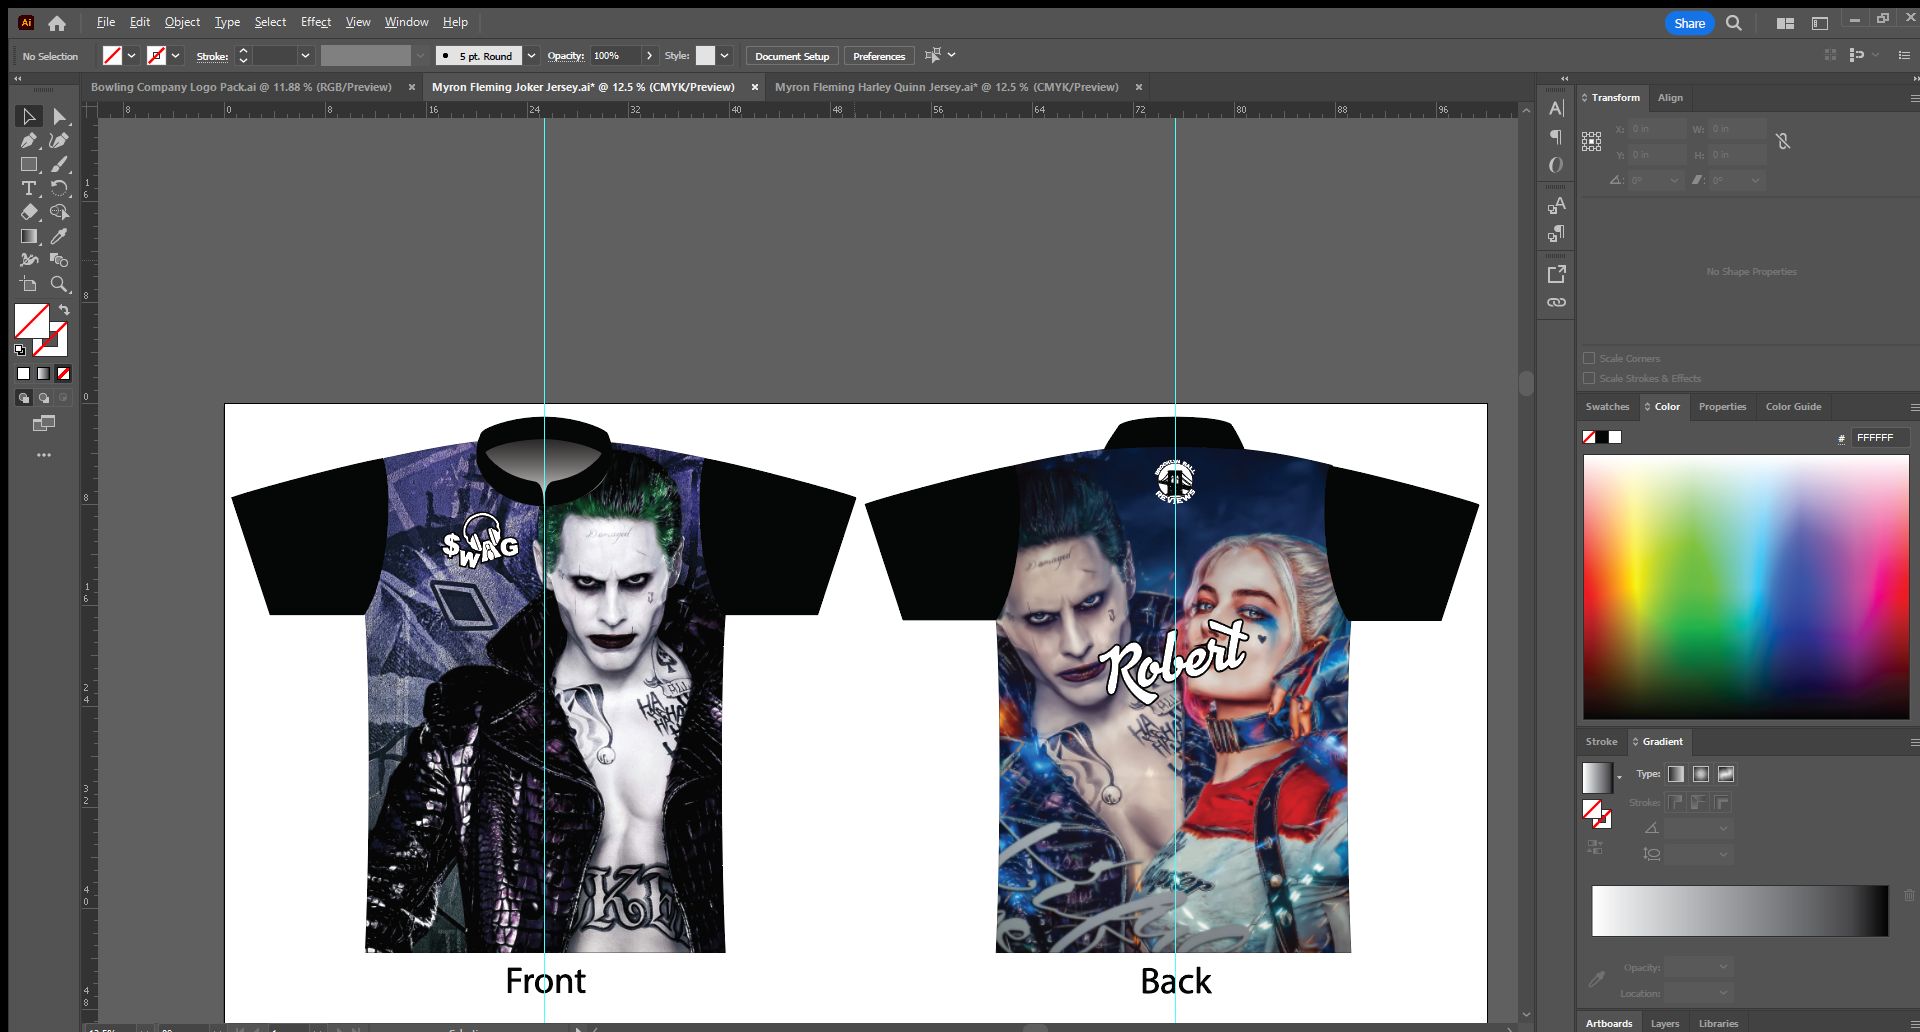Click the Home icon
This screenshot has width=1920, height=1032.
(x=57, y=23)
